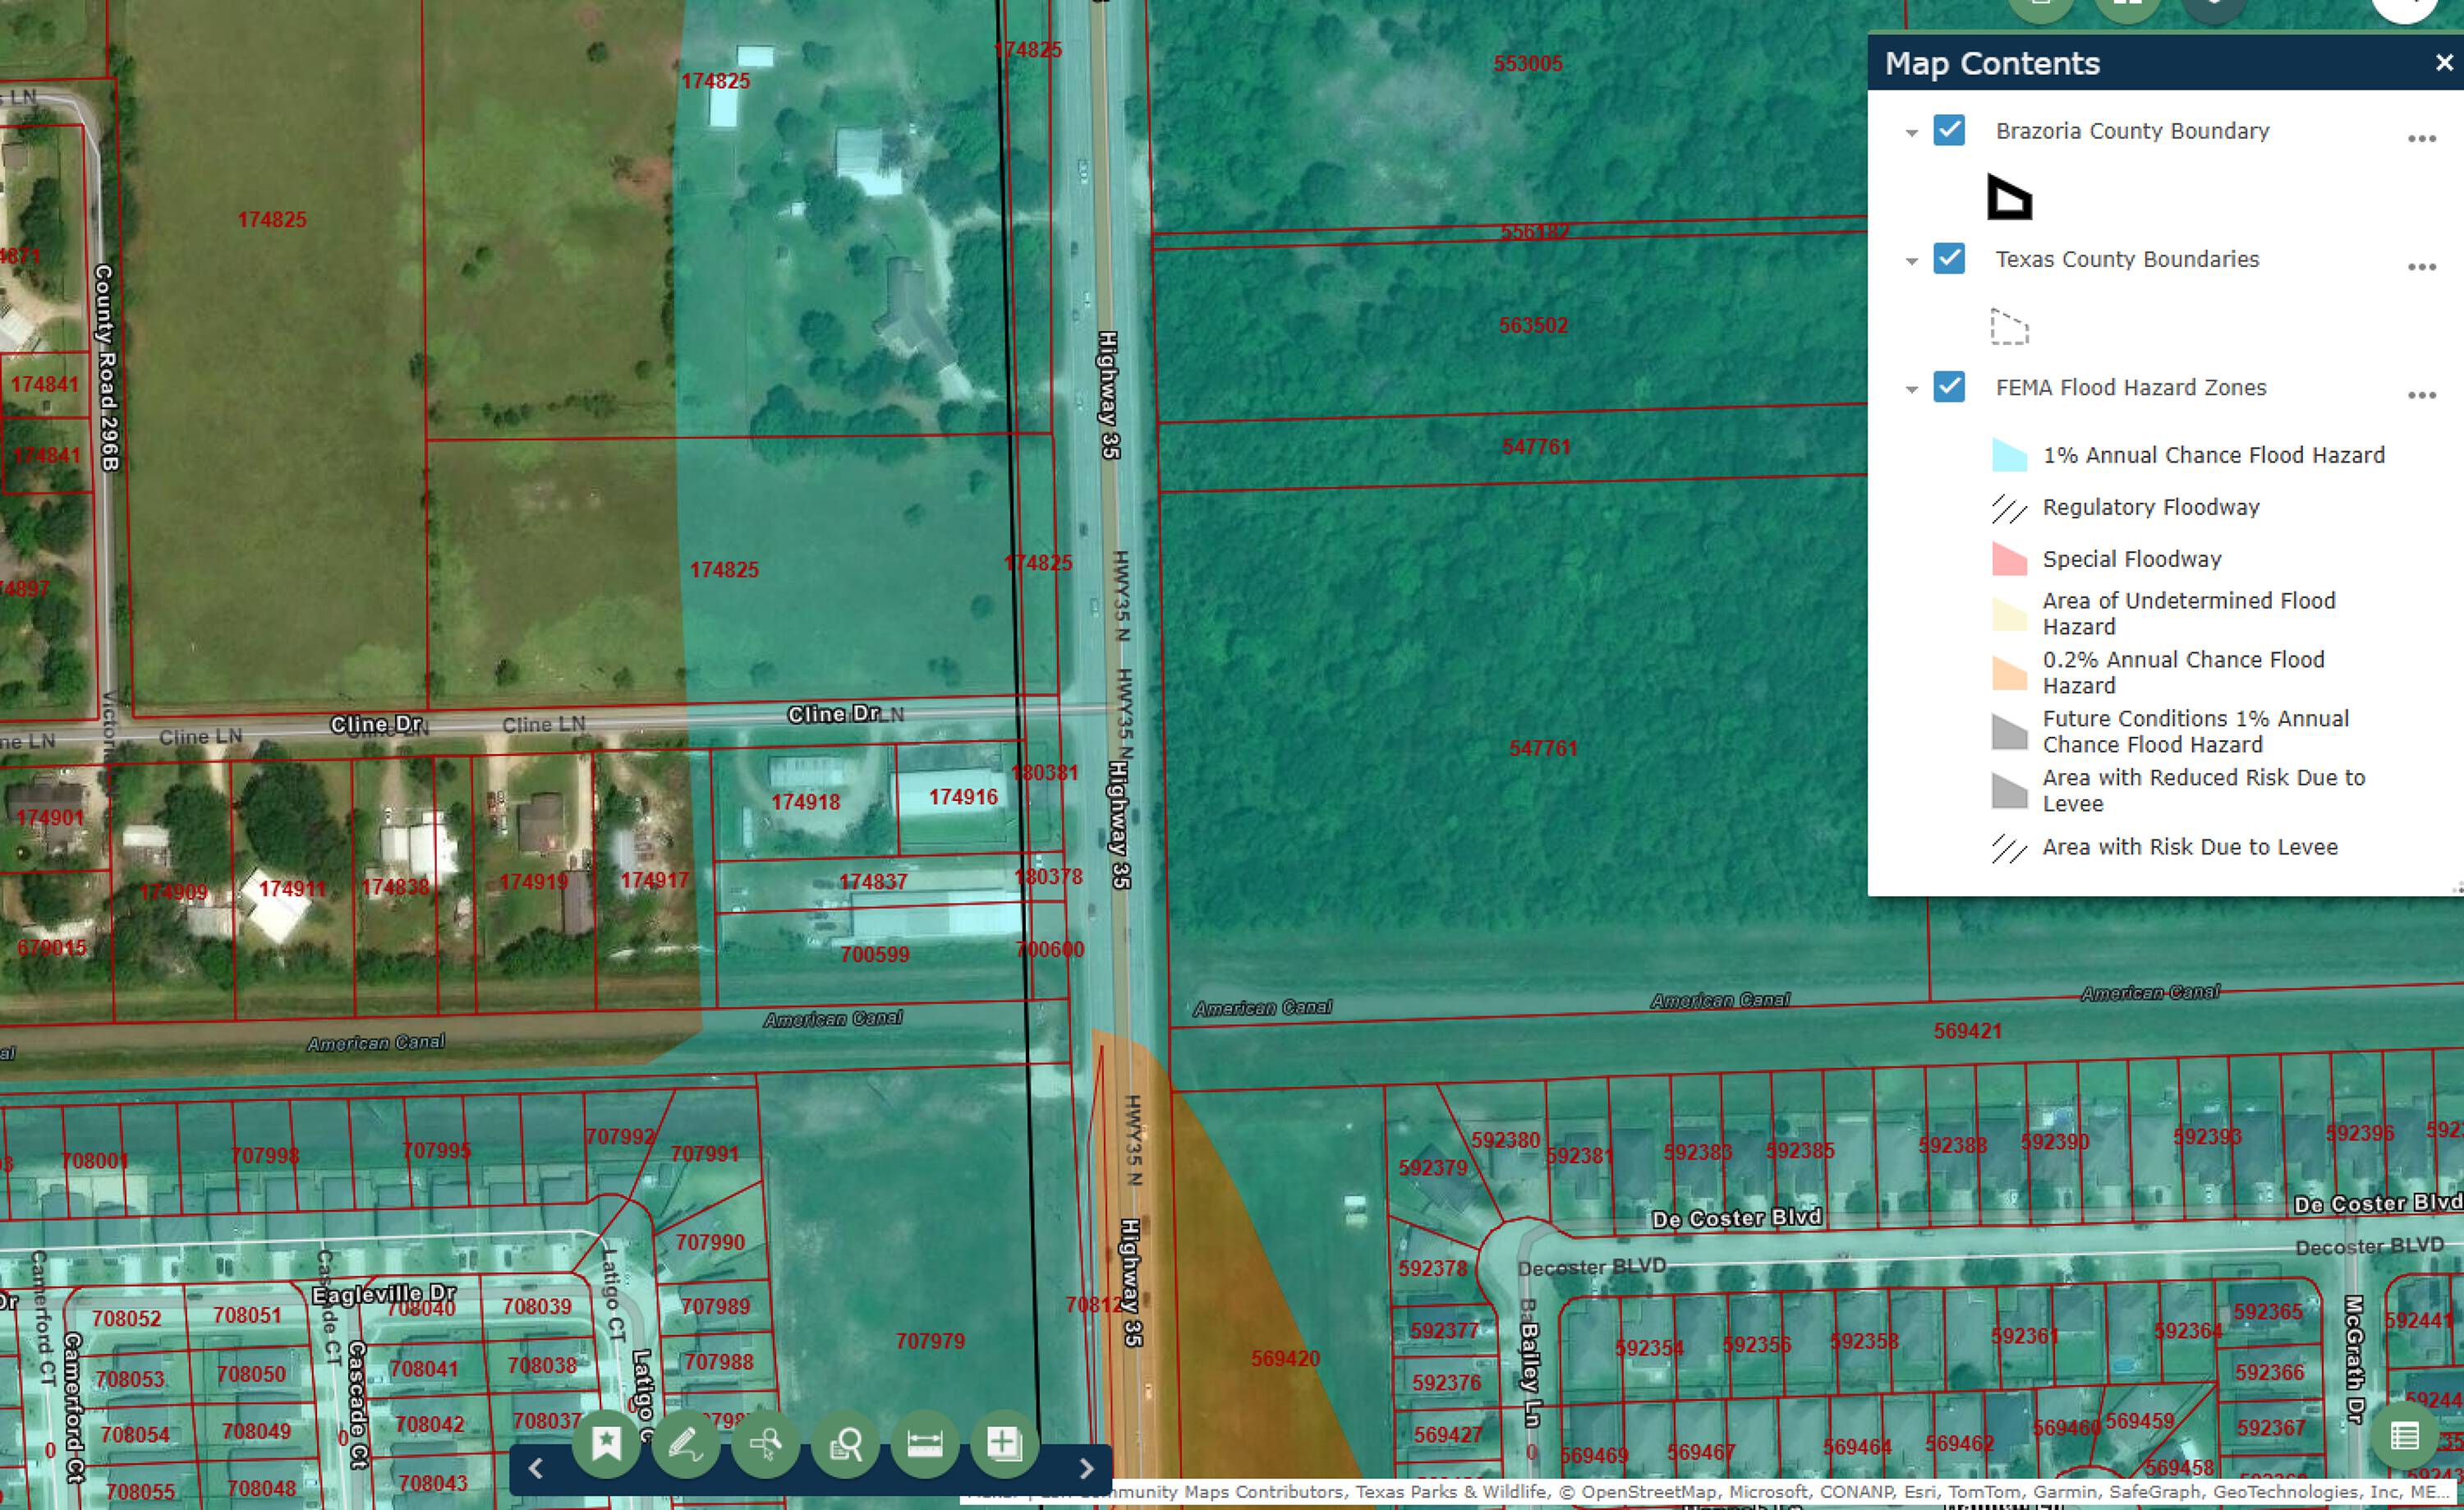Open the Bookmarks star widget
This screenshot has width=2464, height=1510.
click(x=606, y=1444)
